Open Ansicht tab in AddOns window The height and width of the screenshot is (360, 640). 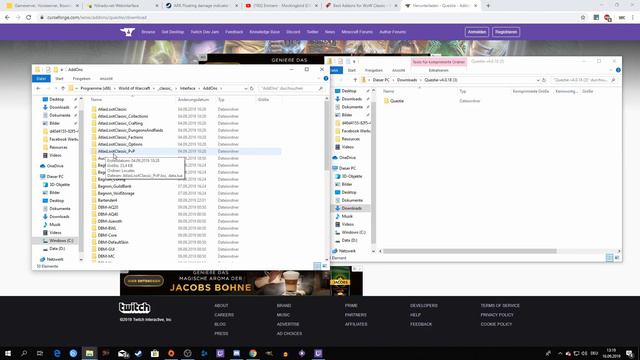click(x=106, y=78)
